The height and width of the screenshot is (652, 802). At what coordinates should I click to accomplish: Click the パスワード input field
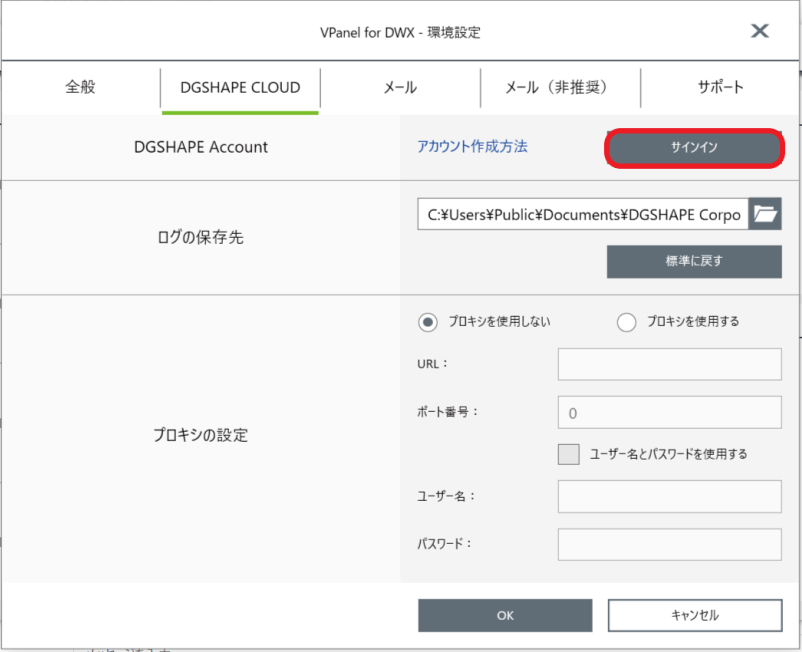pos(670,544)
